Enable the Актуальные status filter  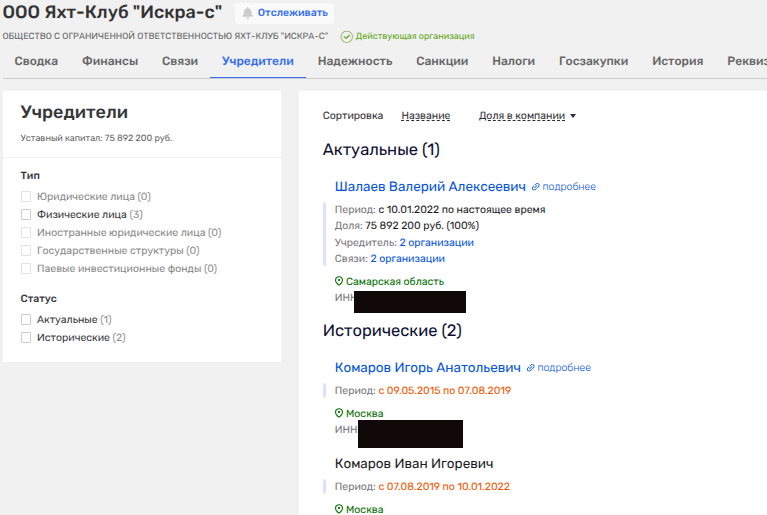26,320
